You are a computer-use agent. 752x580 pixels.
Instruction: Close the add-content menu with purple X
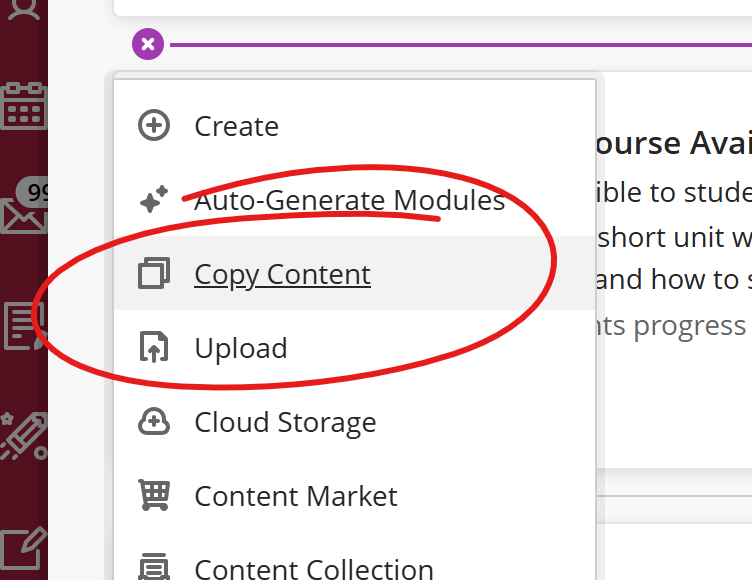pyautogui.click(x=148, y=44)
